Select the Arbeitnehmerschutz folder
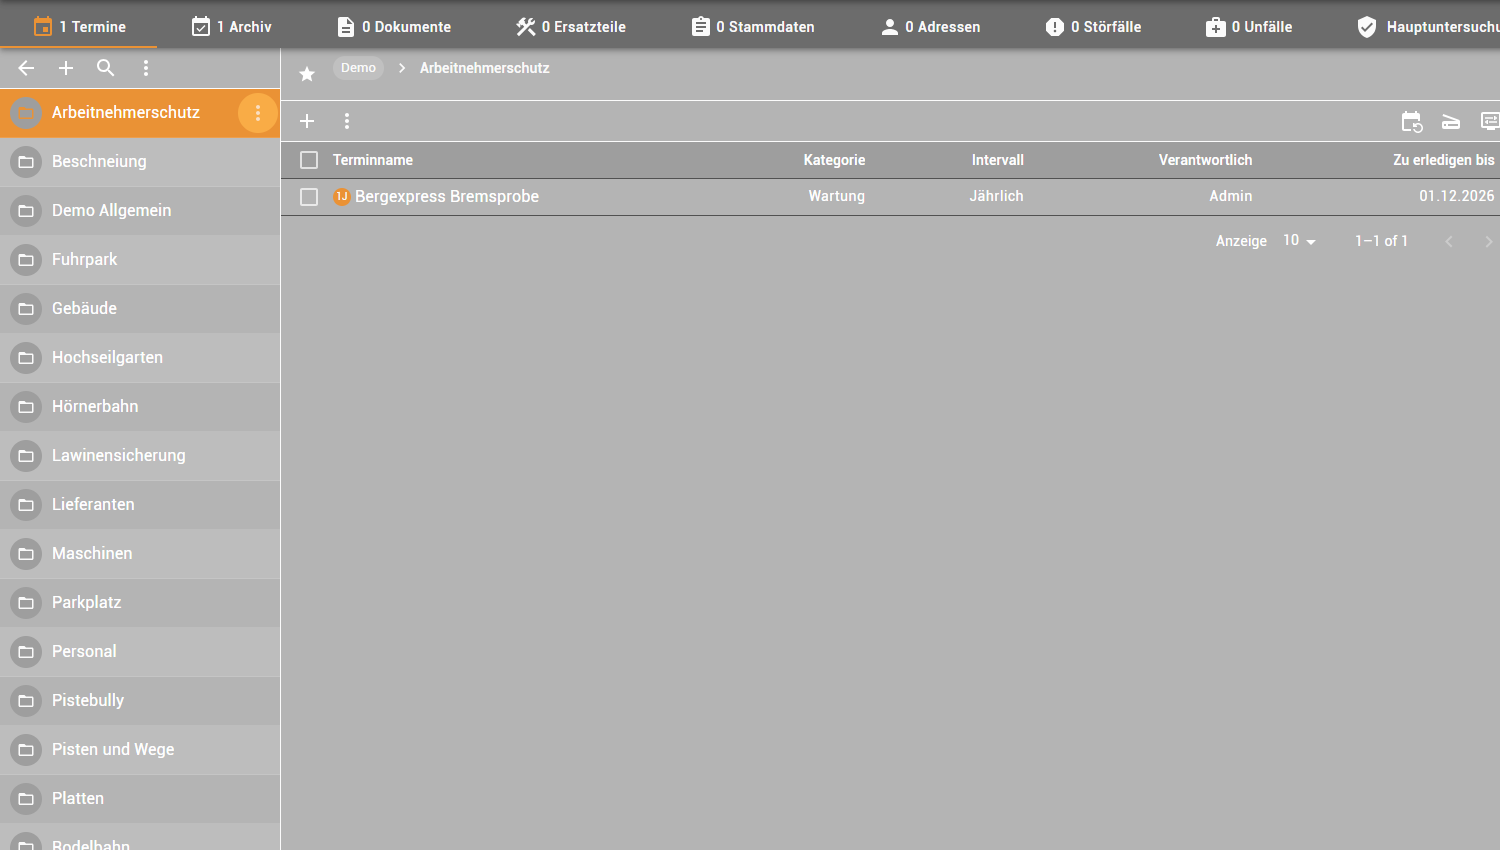 pyautogui.click(x=140, y=113)
